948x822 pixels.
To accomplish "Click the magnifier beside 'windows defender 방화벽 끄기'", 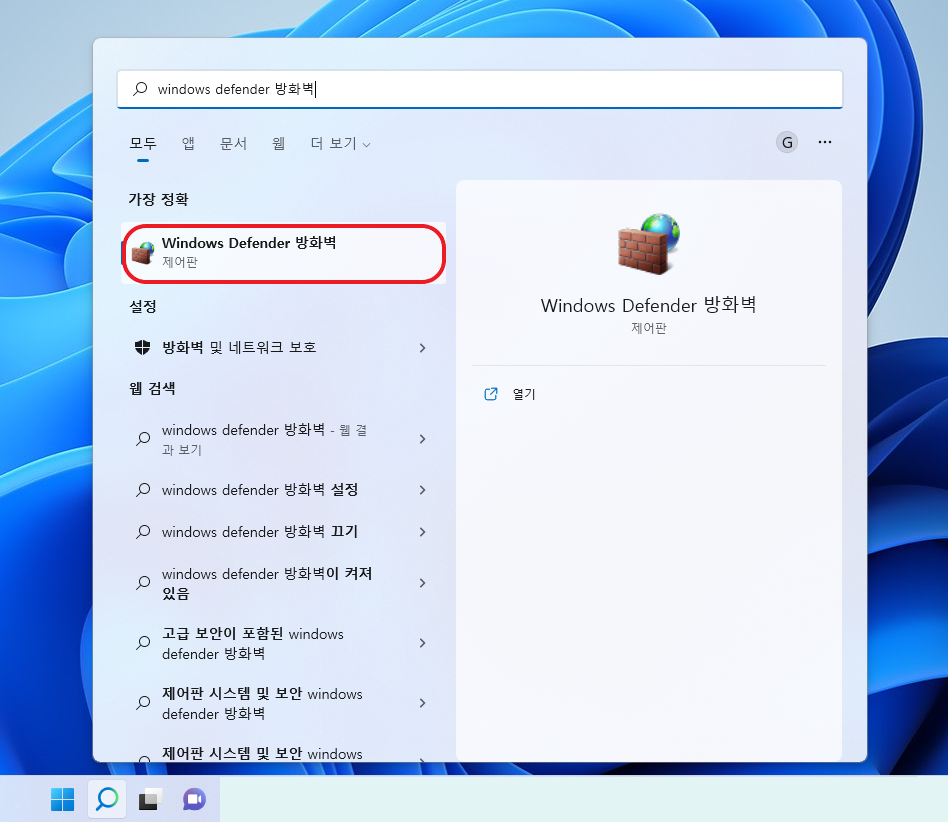I will pos(143,532).
